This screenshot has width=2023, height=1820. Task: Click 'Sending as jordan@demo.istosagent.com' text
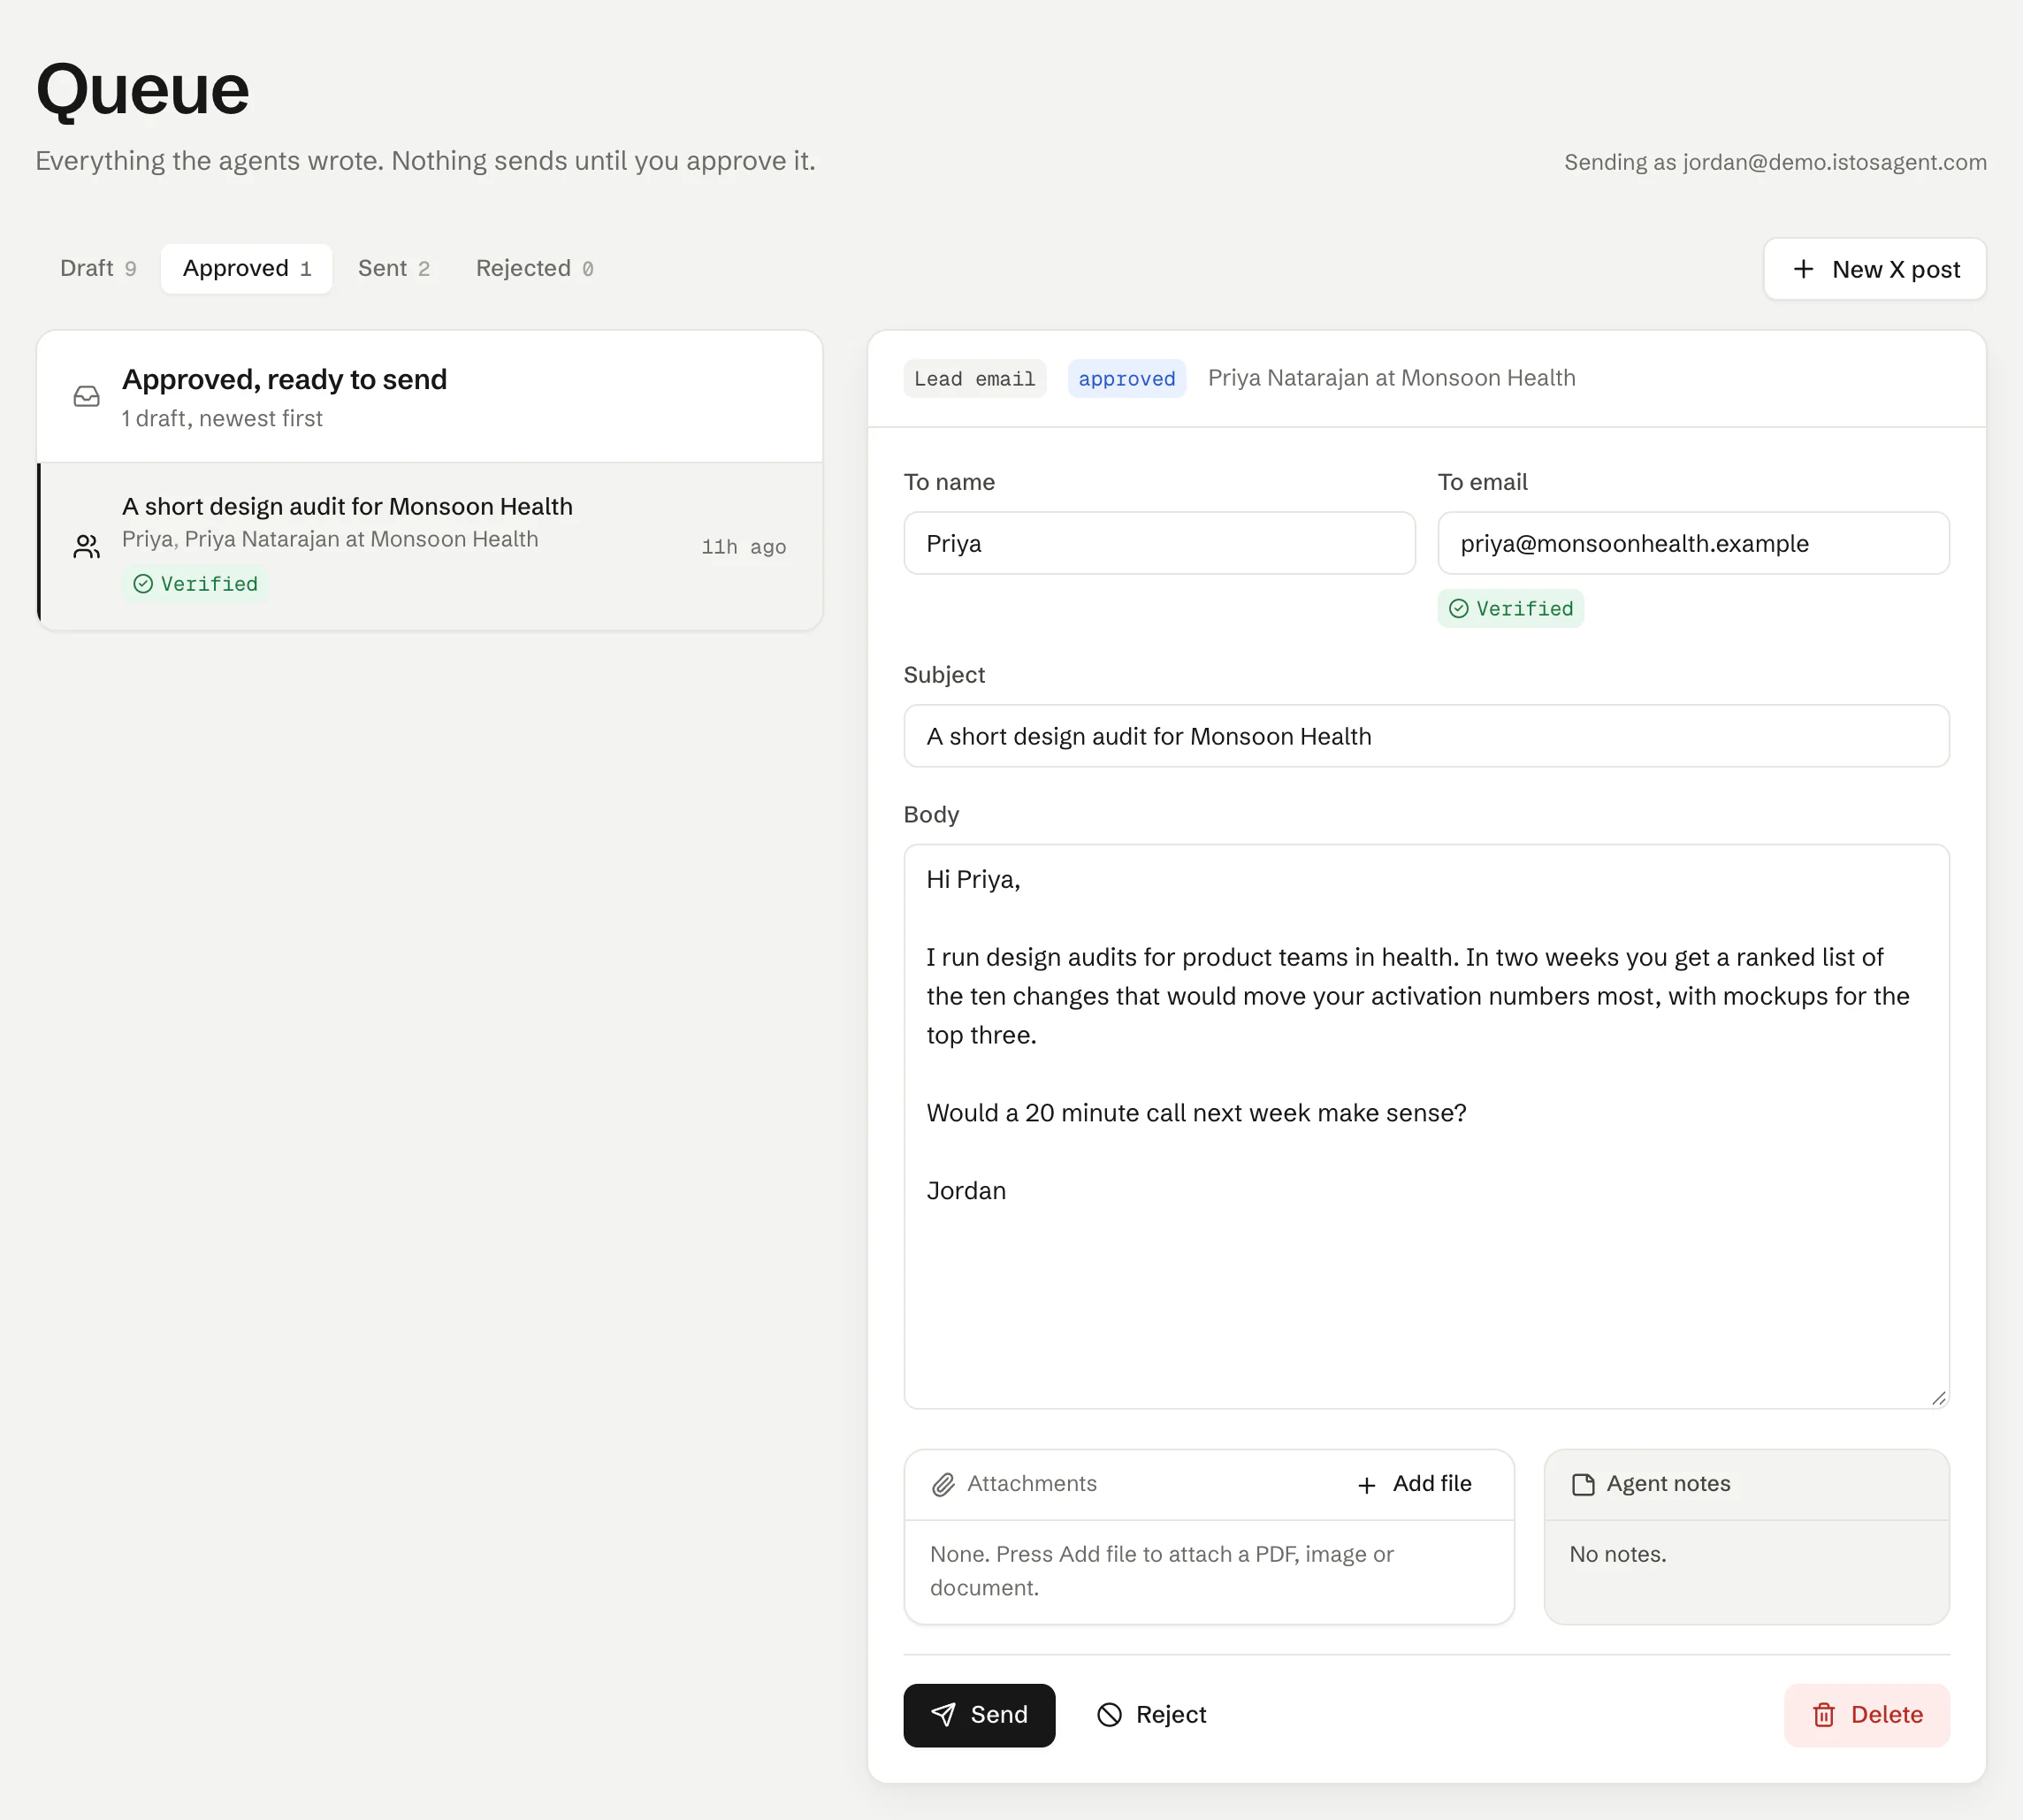[x=1775, y=162]
